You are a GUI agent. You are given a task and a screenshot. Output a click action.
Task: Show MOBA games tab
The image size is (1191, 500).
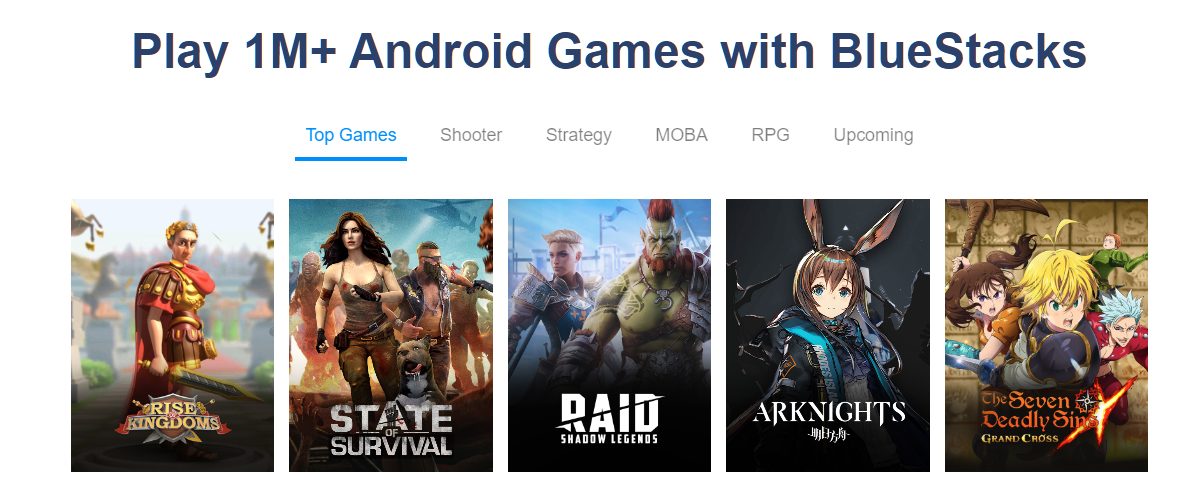pos(681,135)
